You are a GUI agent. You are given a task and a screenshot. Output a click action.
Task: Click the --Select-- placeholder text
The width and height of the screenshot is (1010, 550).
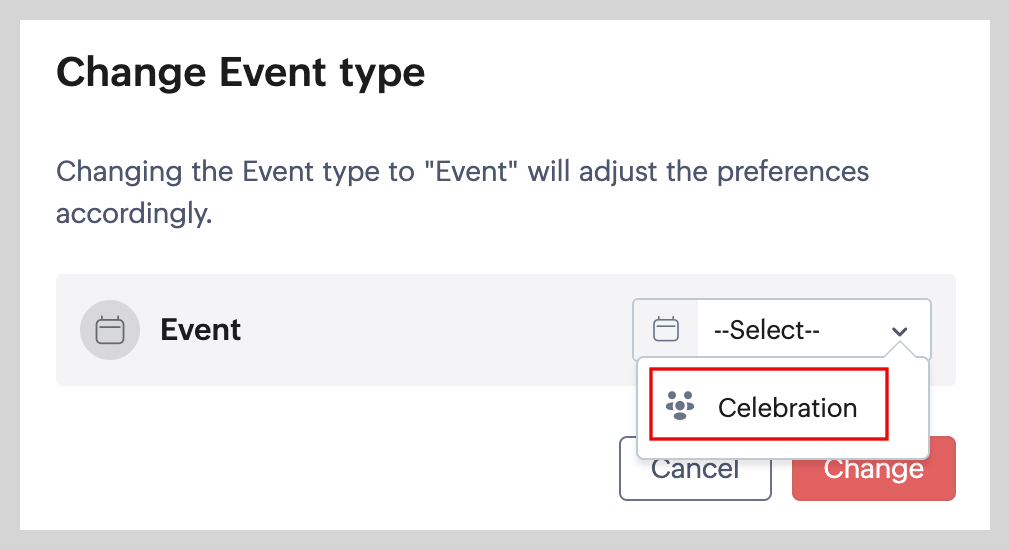766,330
